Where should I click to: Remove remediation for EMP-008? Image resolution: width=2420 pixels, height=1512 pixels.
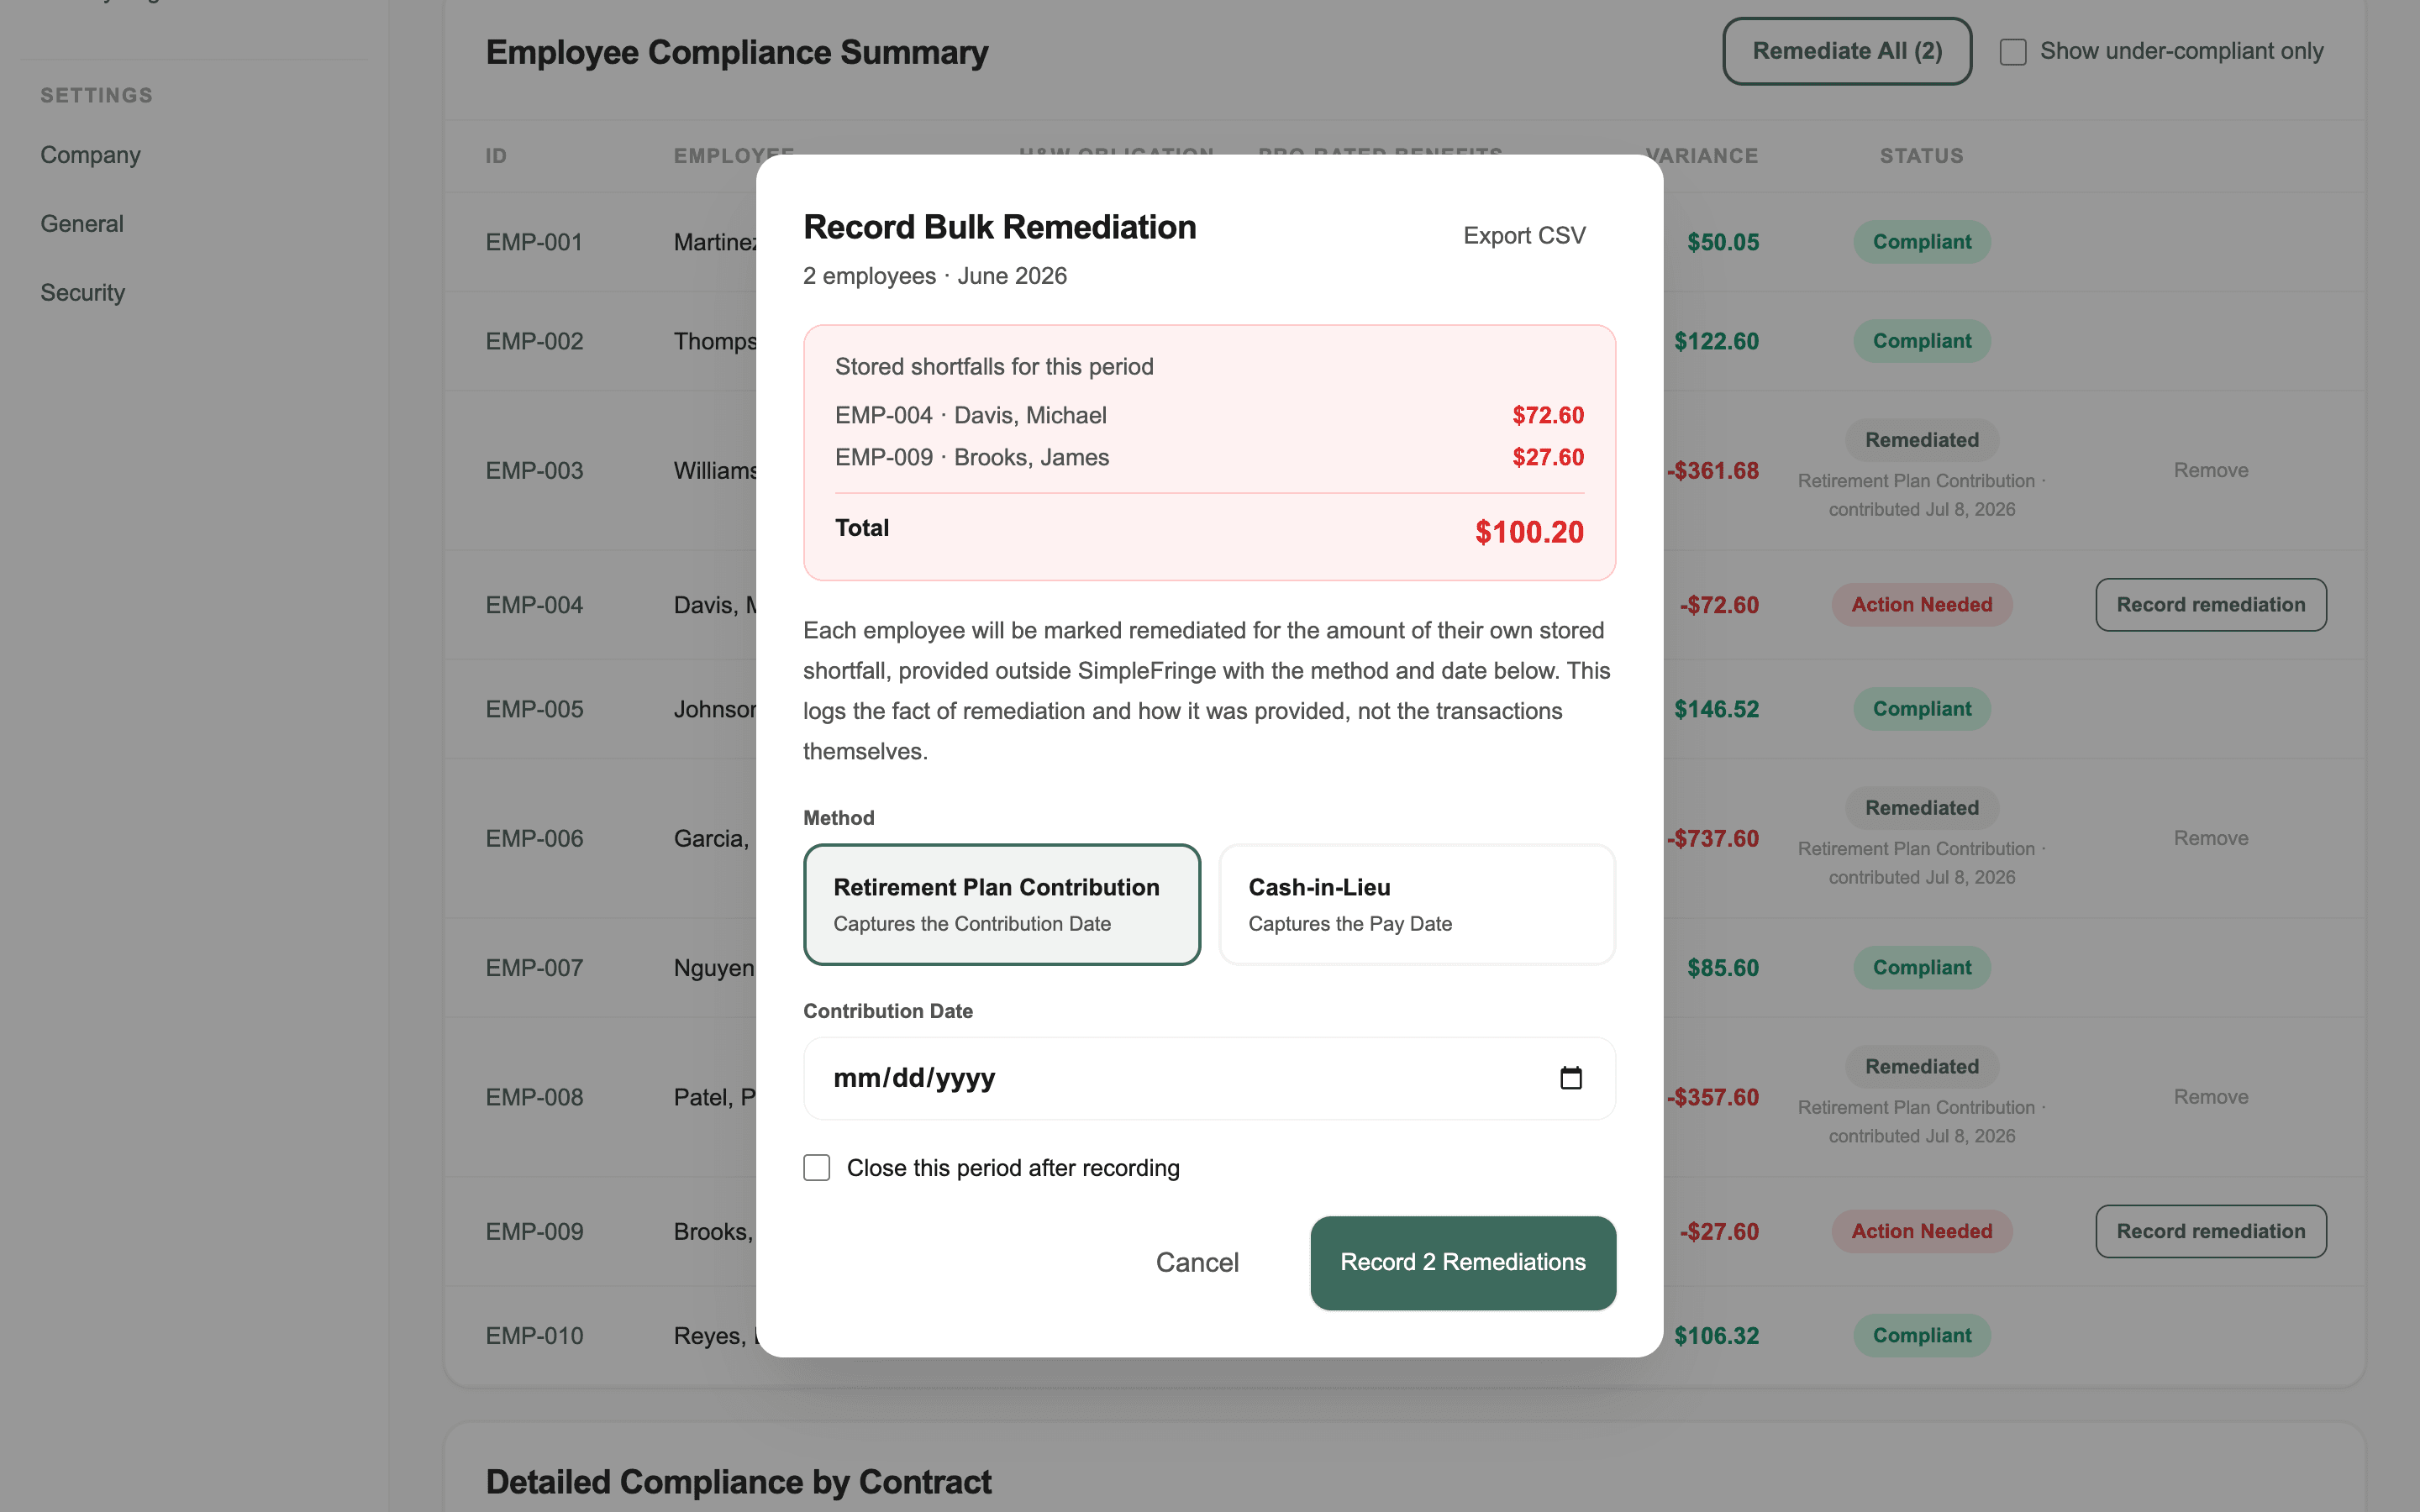pos(2211,1097)
